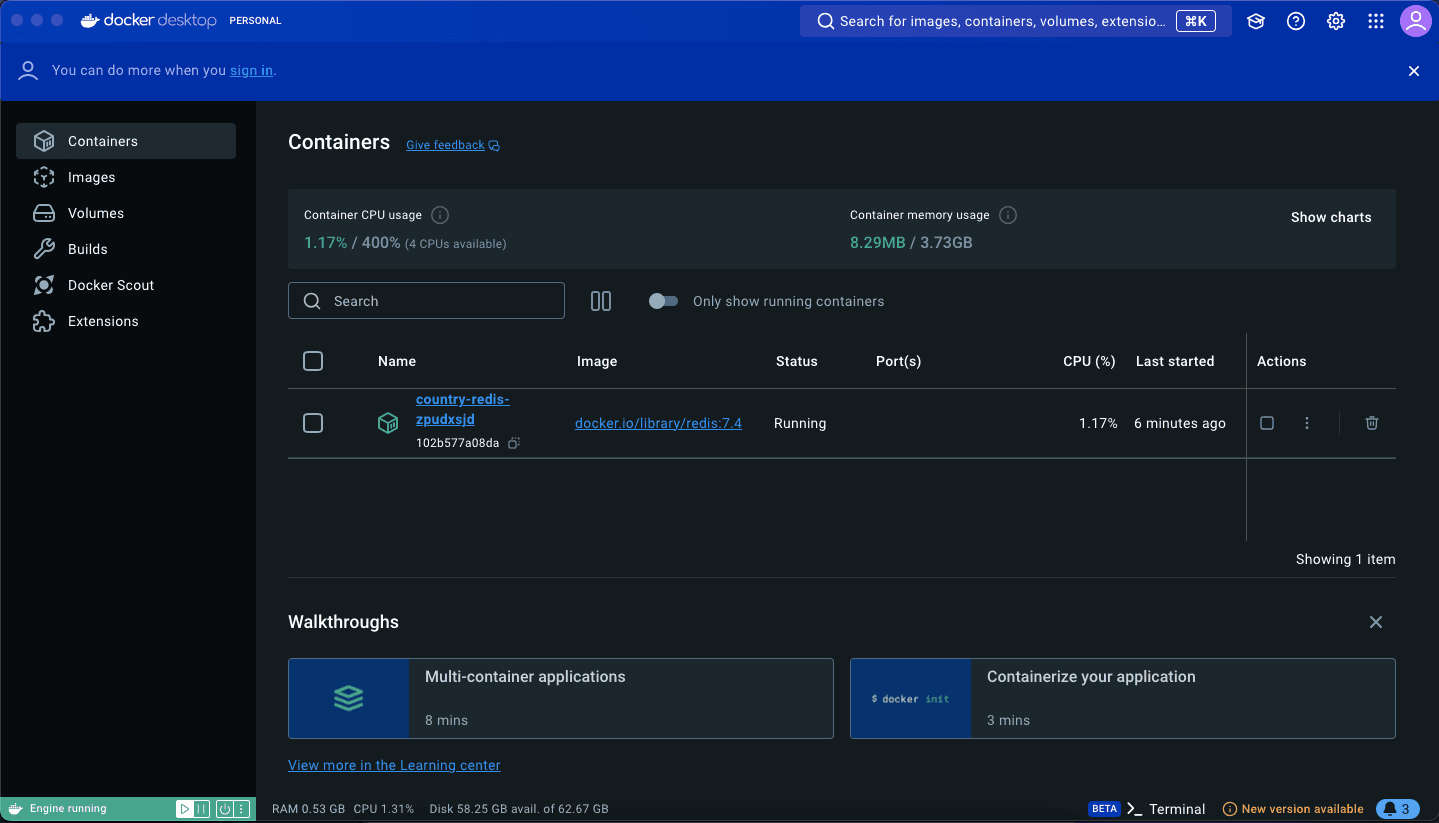The image size is (1439, 823).
Task: Click the sign in link
Action: click(x=251, y=70)
